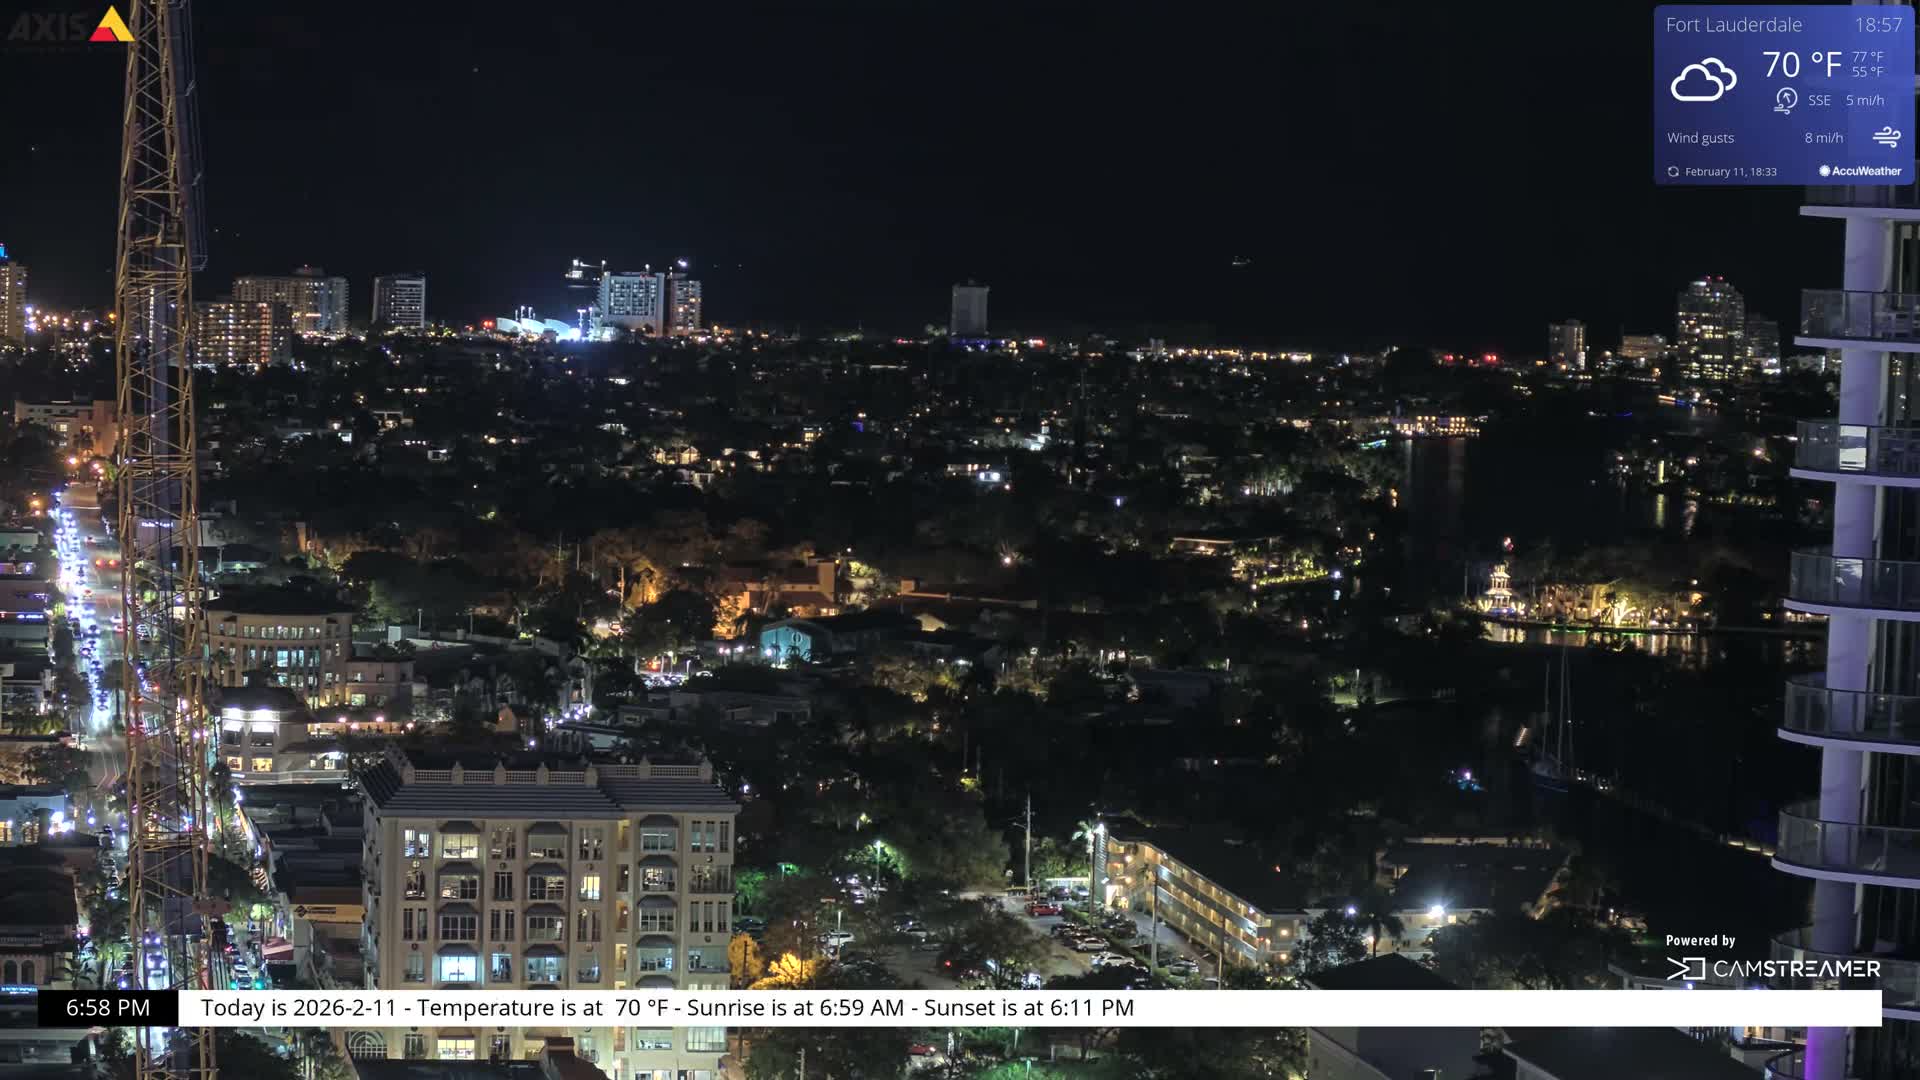Click the Powered by caption
This screenshot has width=1920, height=1080.
(1700, 941)
